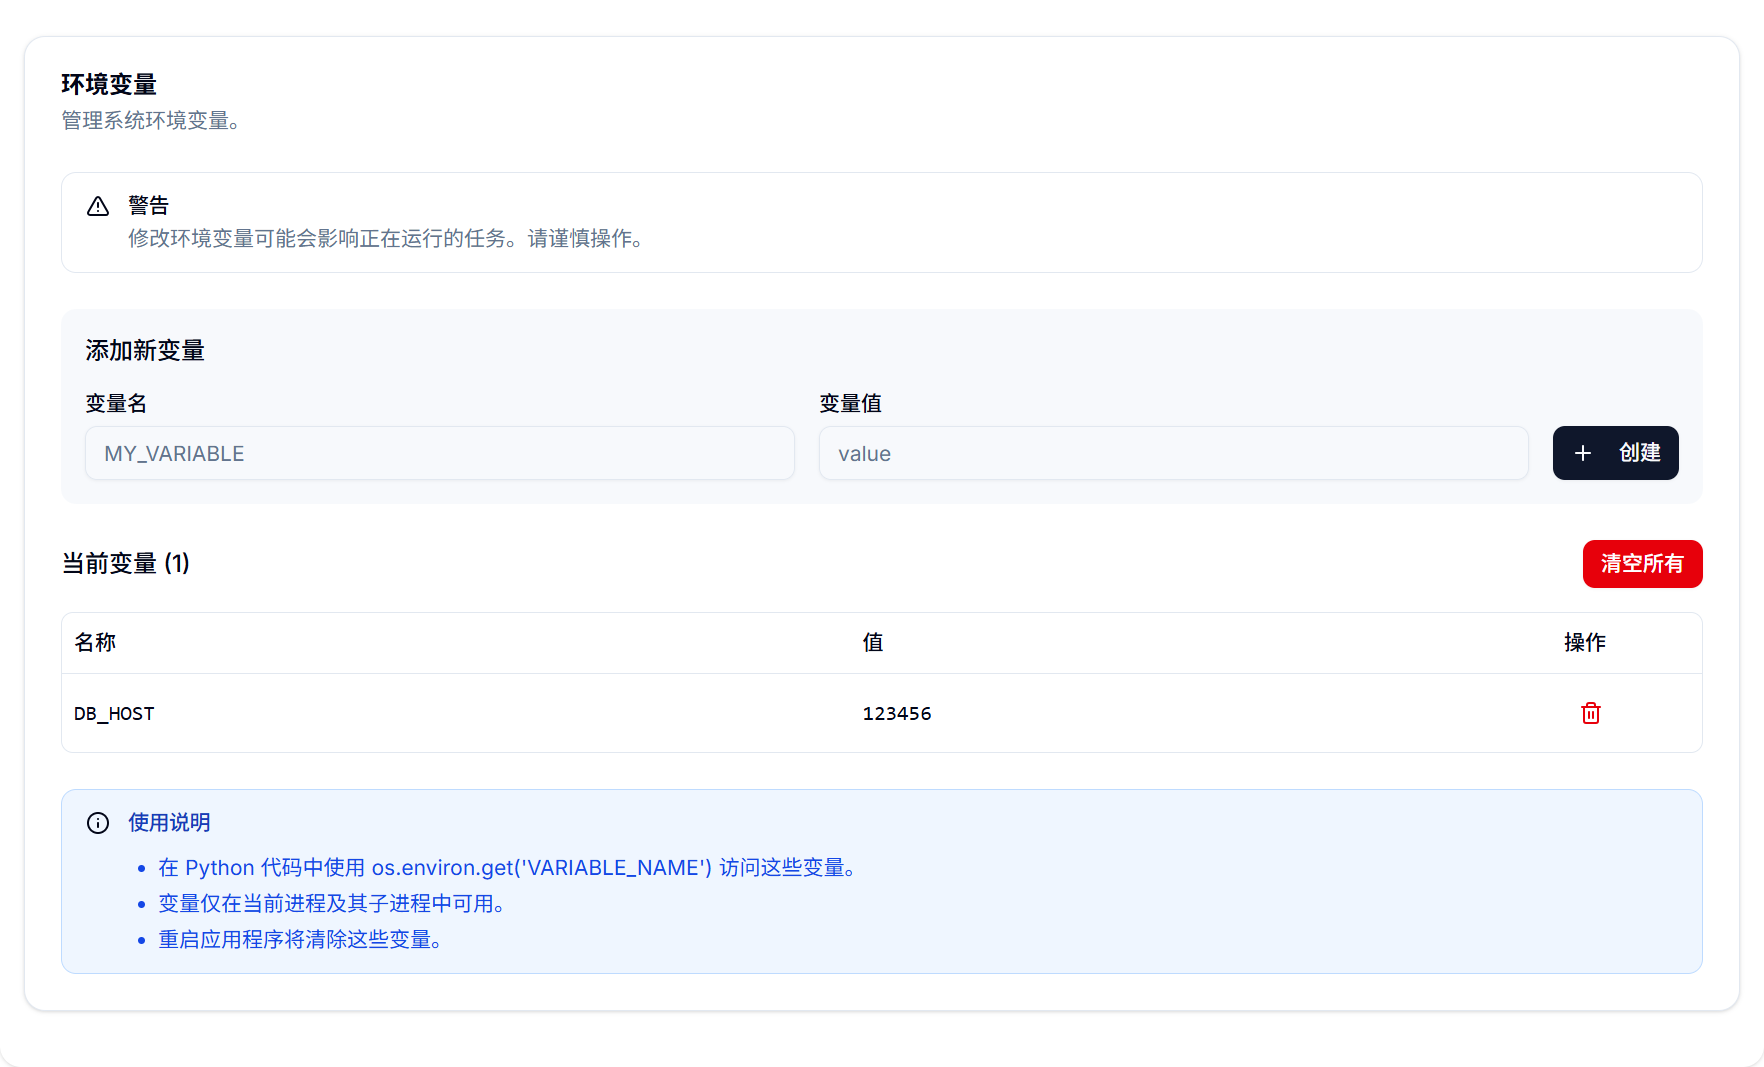Click the 环境变量 page title
The image size is (1764, 1067).
coord(109,85)
